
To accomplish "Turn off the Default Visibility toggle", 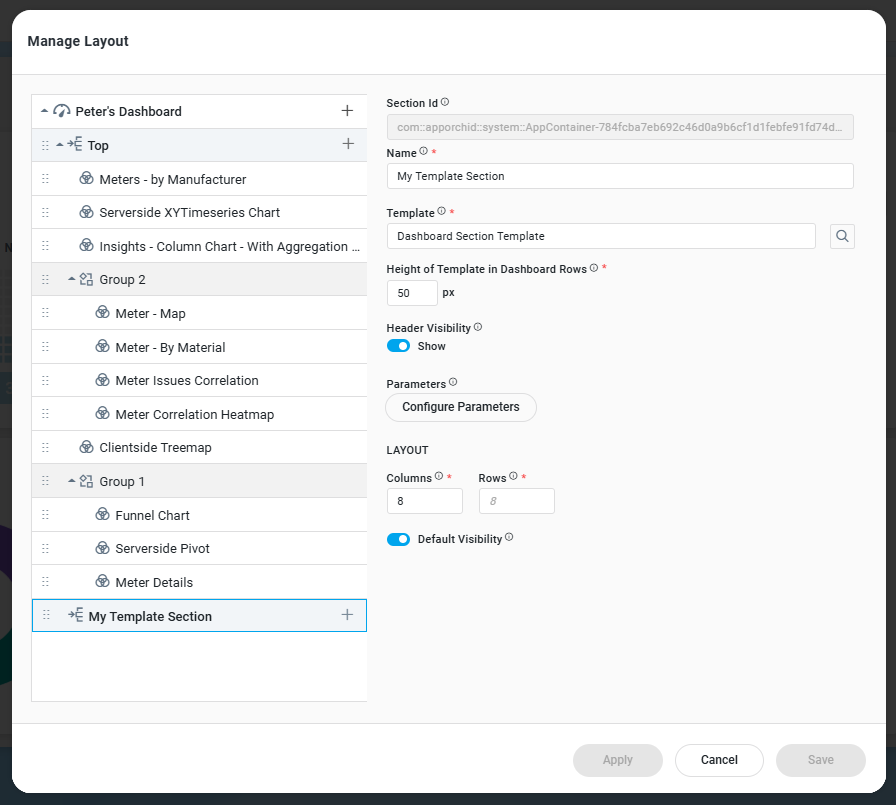I will point(398,539).
